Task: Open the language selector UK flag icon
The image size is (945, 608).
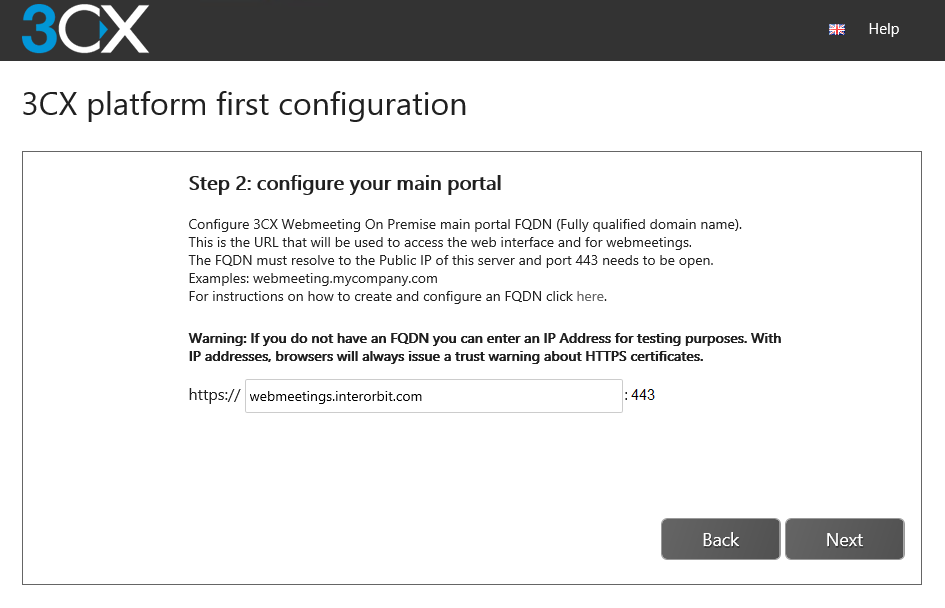Action: (x=837, y=30)
